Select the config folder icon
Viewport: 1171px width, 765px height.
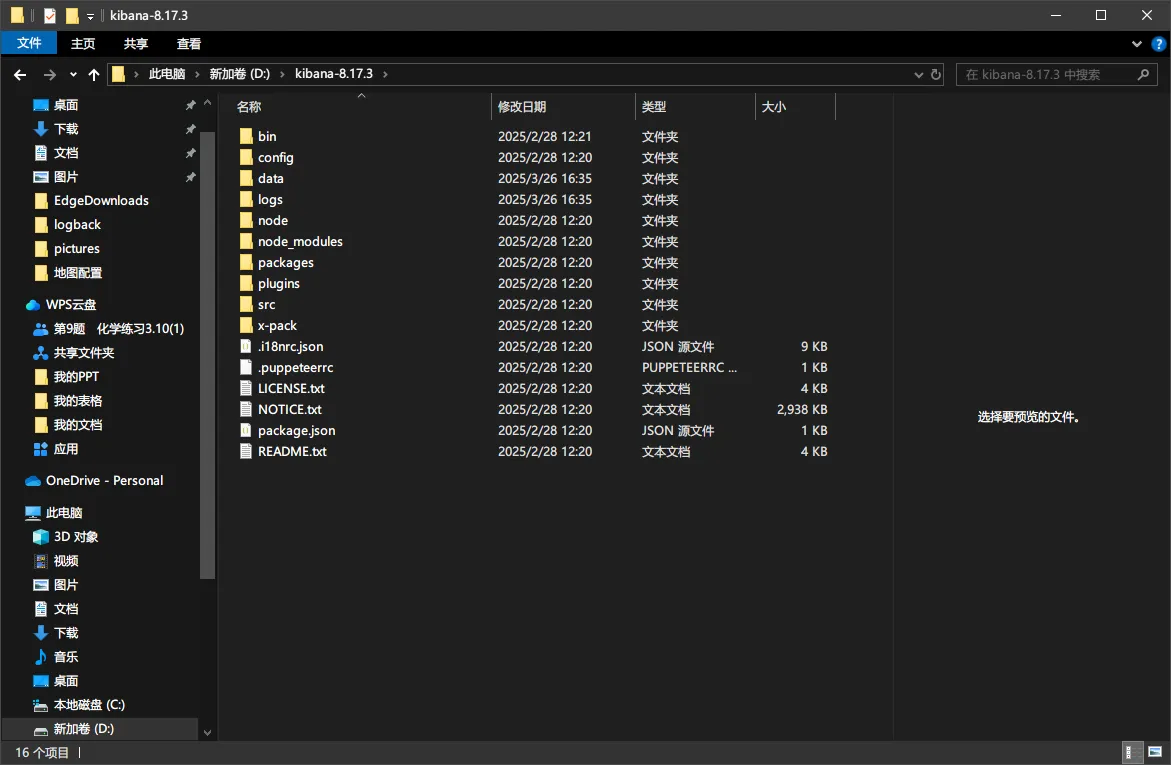point(246,158)
